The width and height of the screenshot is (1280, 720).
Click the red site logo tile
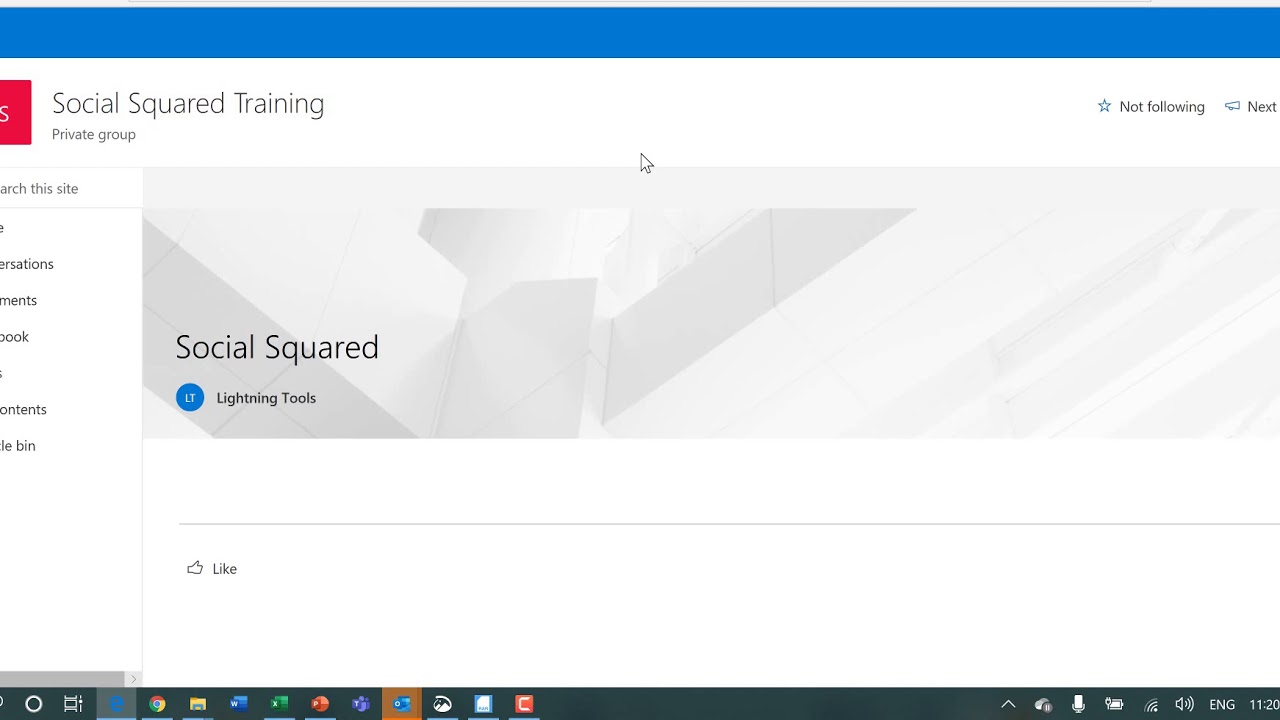click(x=15, y=112)
